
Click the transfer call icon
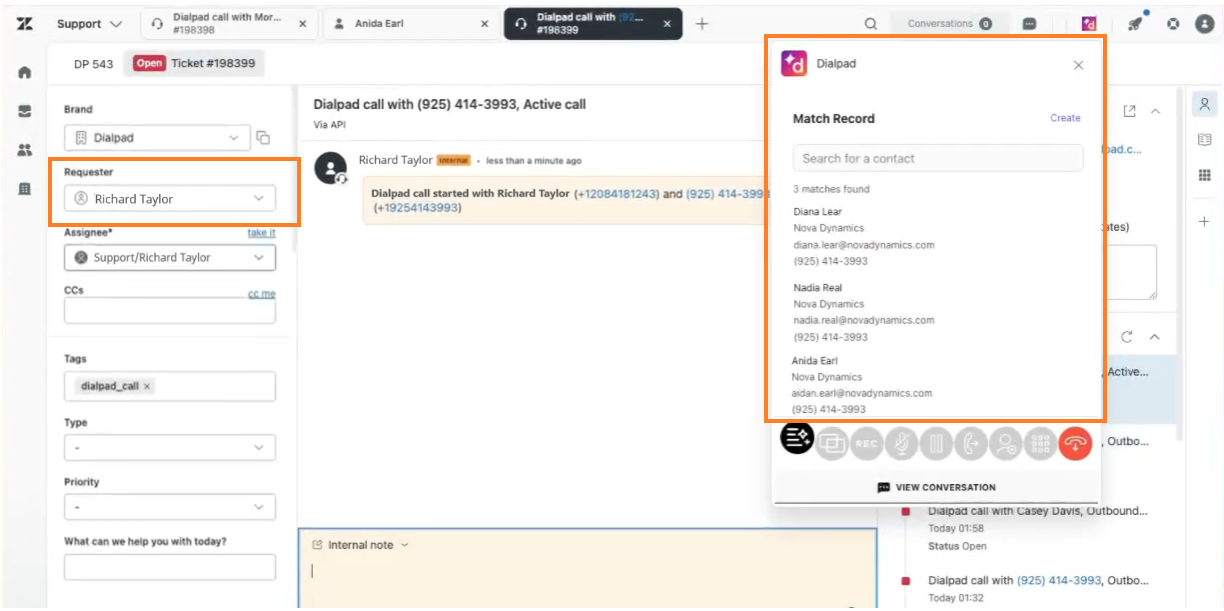pos(971,443)
